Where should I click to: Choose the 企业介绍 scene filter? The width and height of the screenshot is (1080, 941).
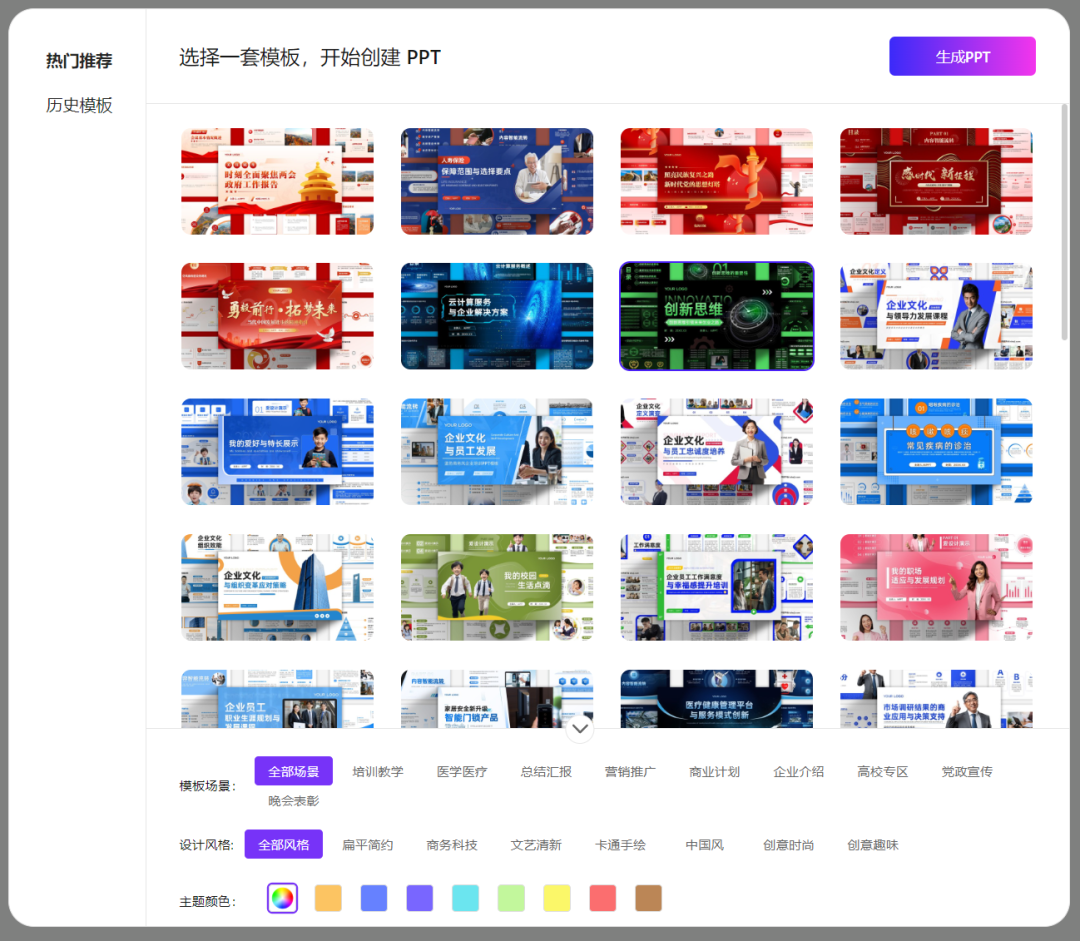pos(798,772)
